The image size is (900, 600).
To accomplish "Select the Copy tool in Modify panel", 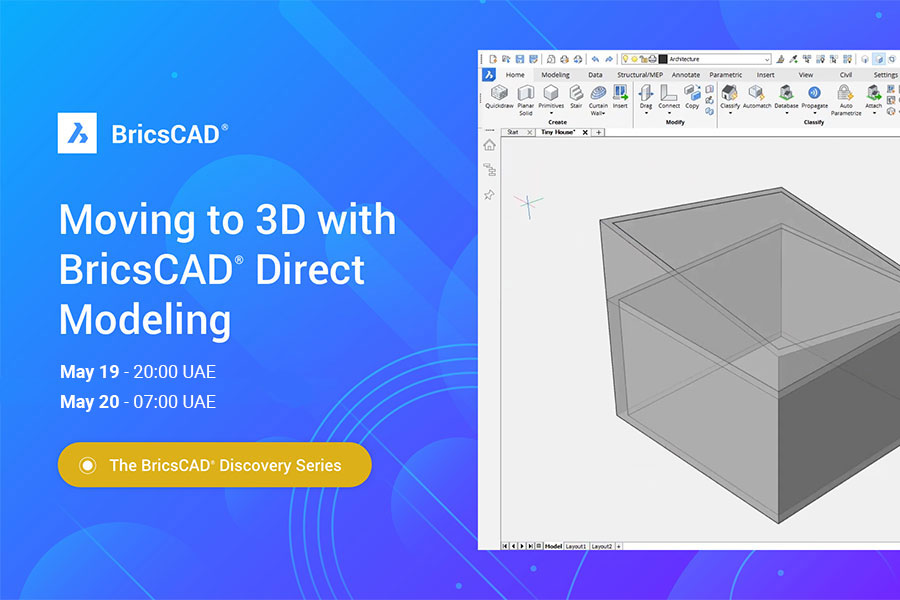I will coord(692,96).
